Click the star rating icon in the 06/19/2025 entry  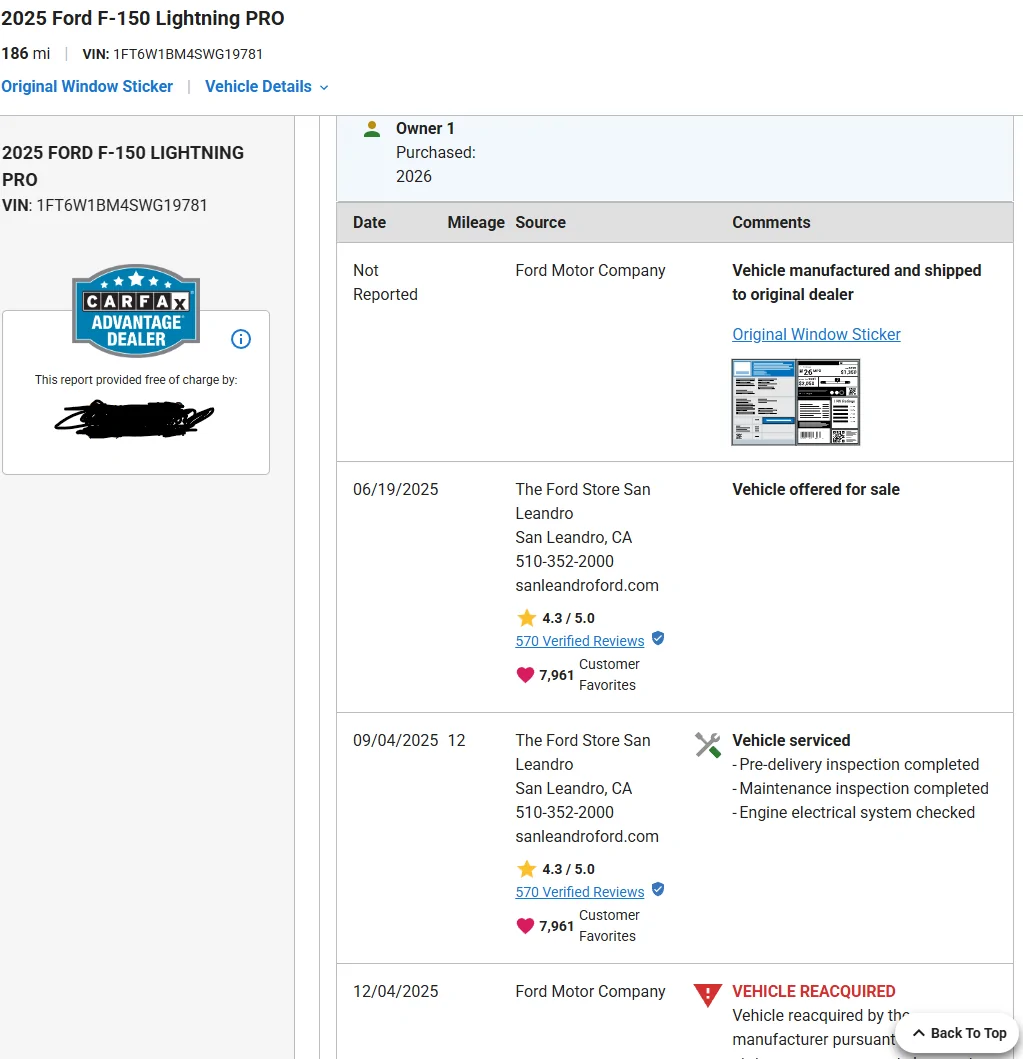tap(526, 618)
